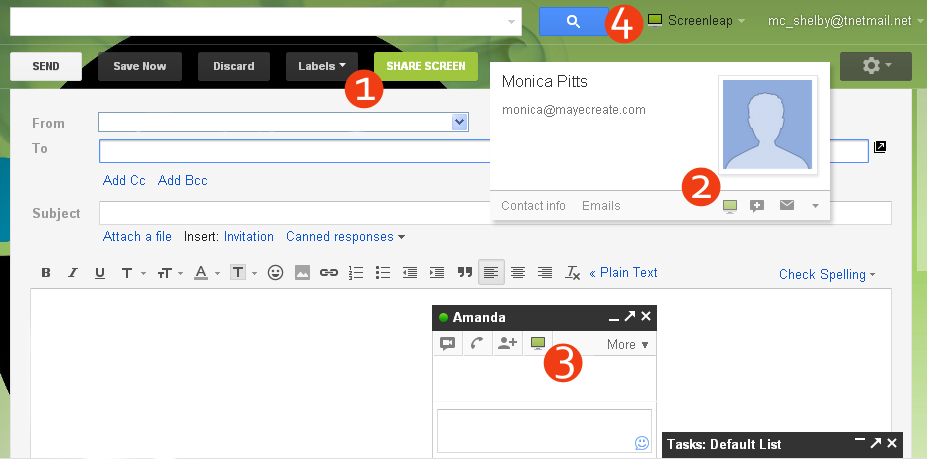The height and width of the screenshot is (459, 927).
Task: Insert an emoticon from toolbar
Action: point(275,273)
